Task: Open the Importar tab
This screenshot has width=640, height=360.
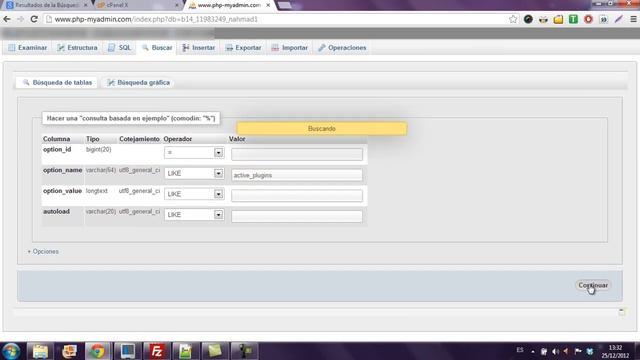Action: 289,48
